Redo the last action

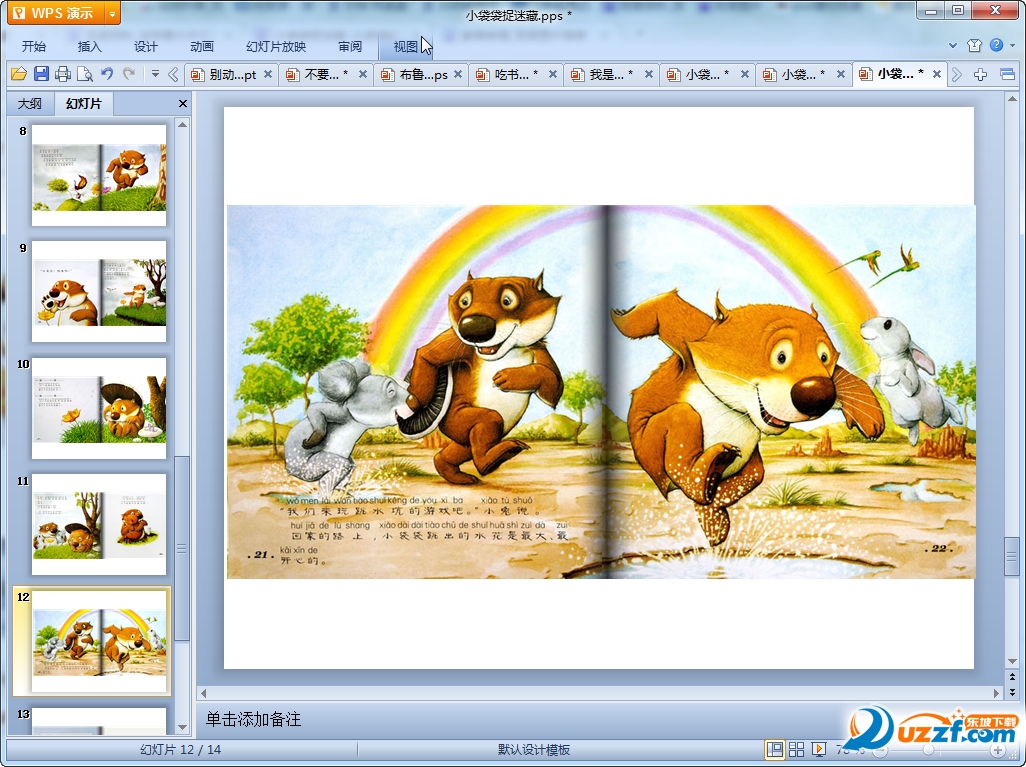click(129, 74)
